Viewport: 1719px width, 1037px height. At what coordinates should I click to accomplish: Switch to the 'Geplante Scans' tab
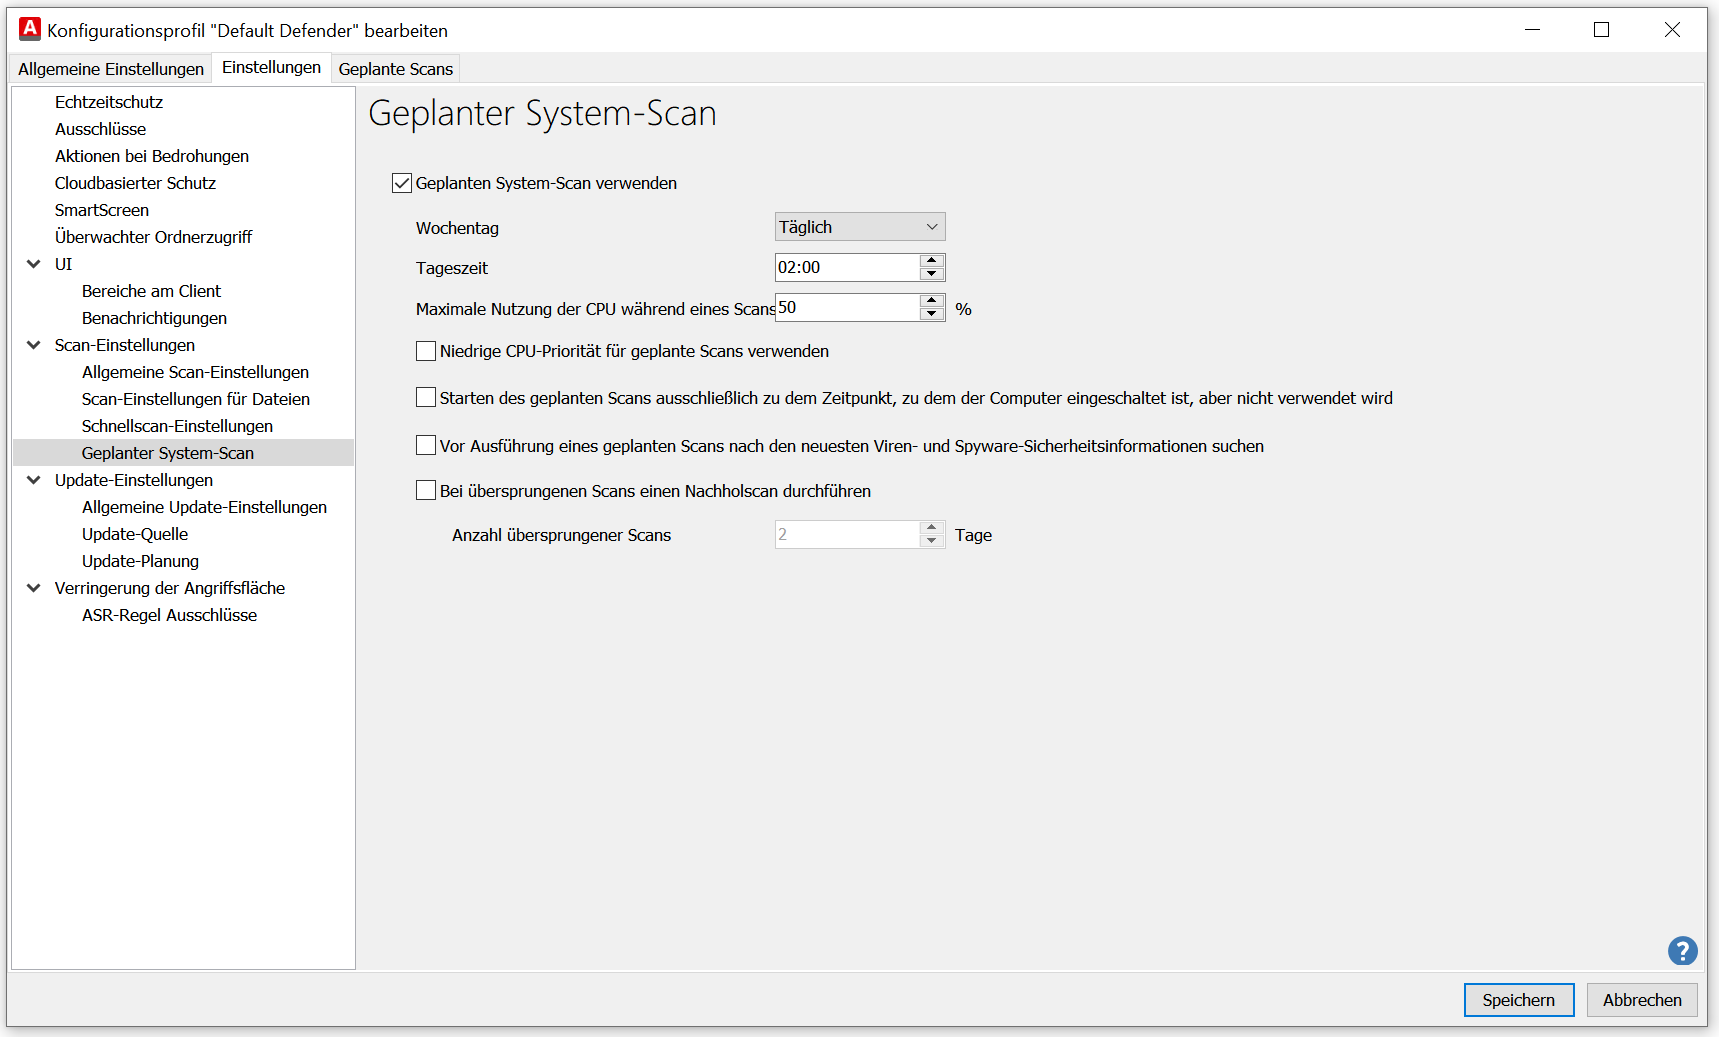[395, 68]
